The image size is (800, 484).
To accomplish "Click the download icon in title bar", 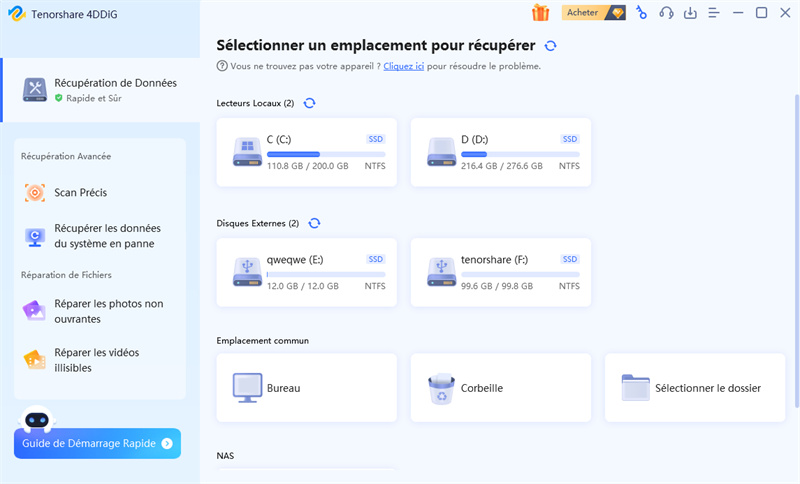I will pos(690,13).
